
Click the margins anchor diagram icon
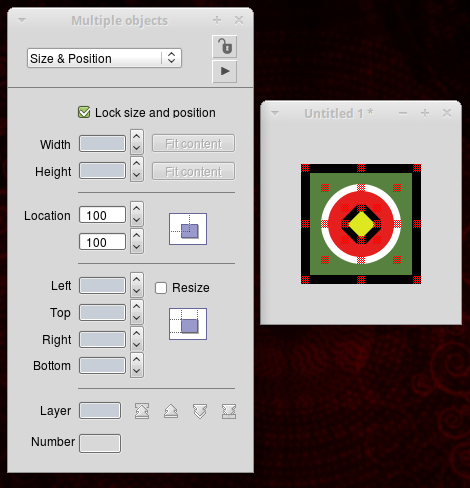[x=188, y=324]
